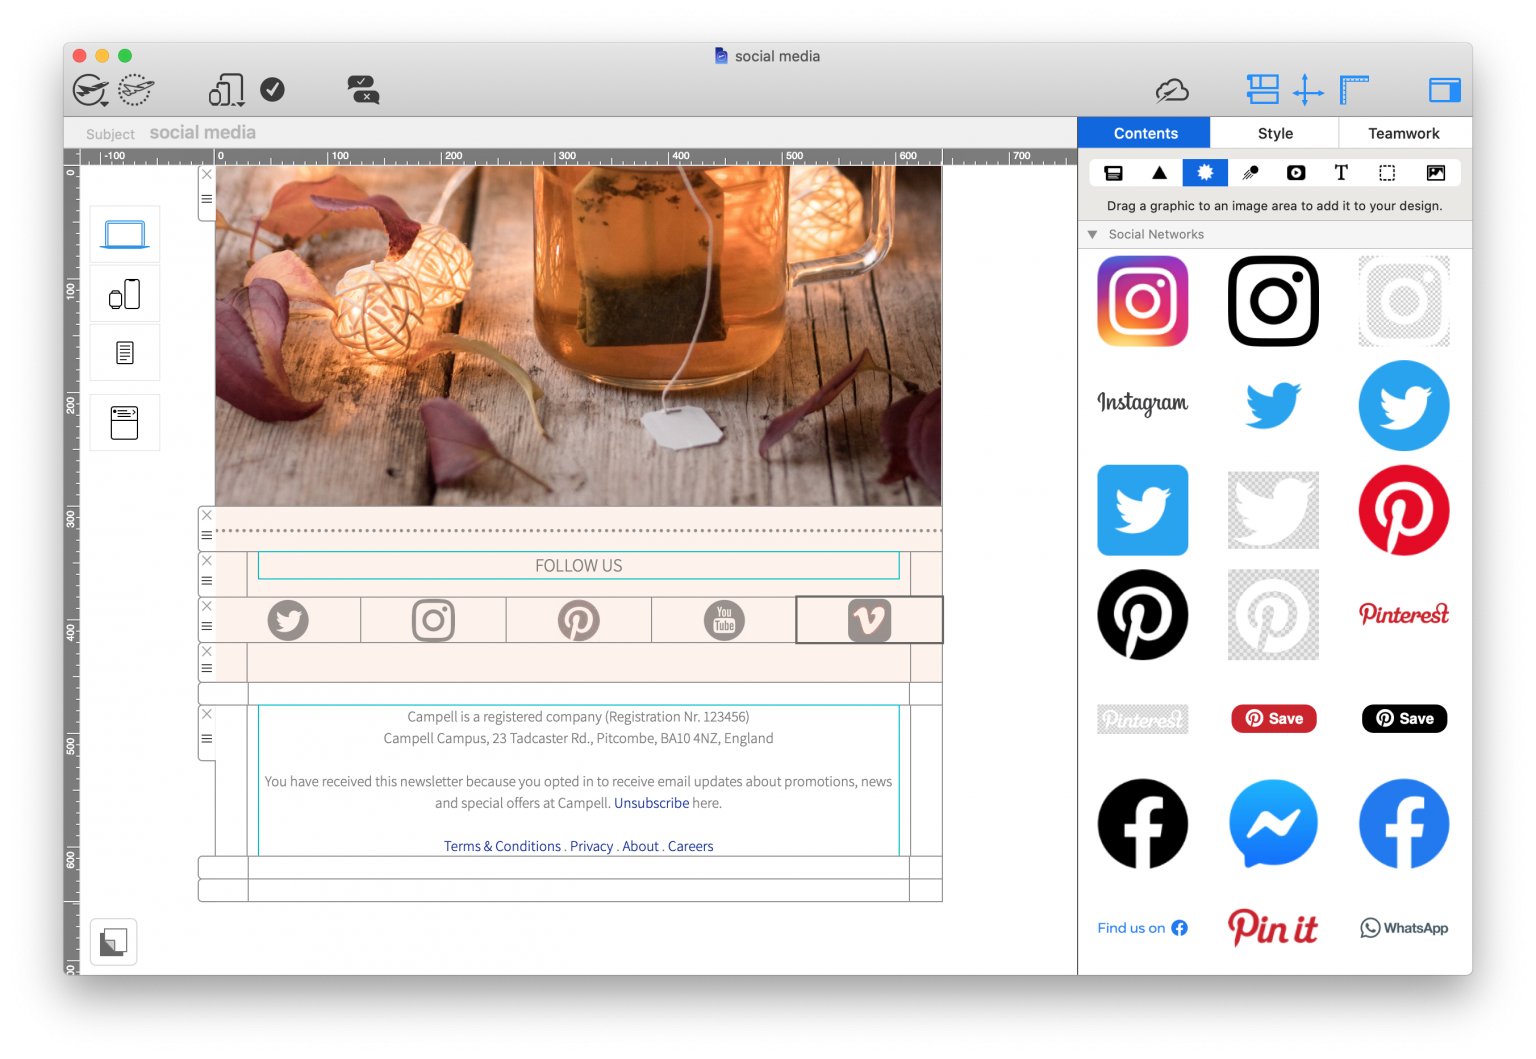Select the star-shaped Graphics content category

(1204, 172)
